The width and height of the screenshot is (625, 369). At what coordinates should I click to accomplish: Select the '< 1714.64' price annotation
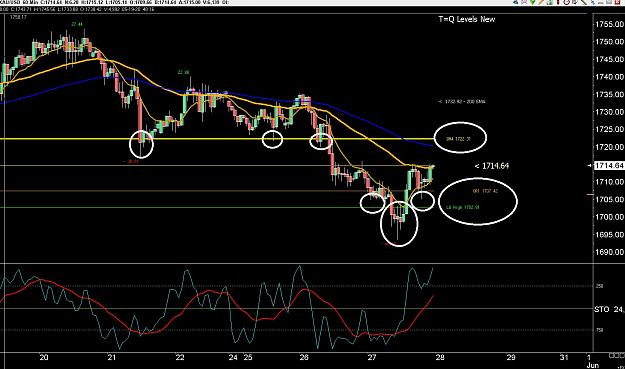click(491, 166)
